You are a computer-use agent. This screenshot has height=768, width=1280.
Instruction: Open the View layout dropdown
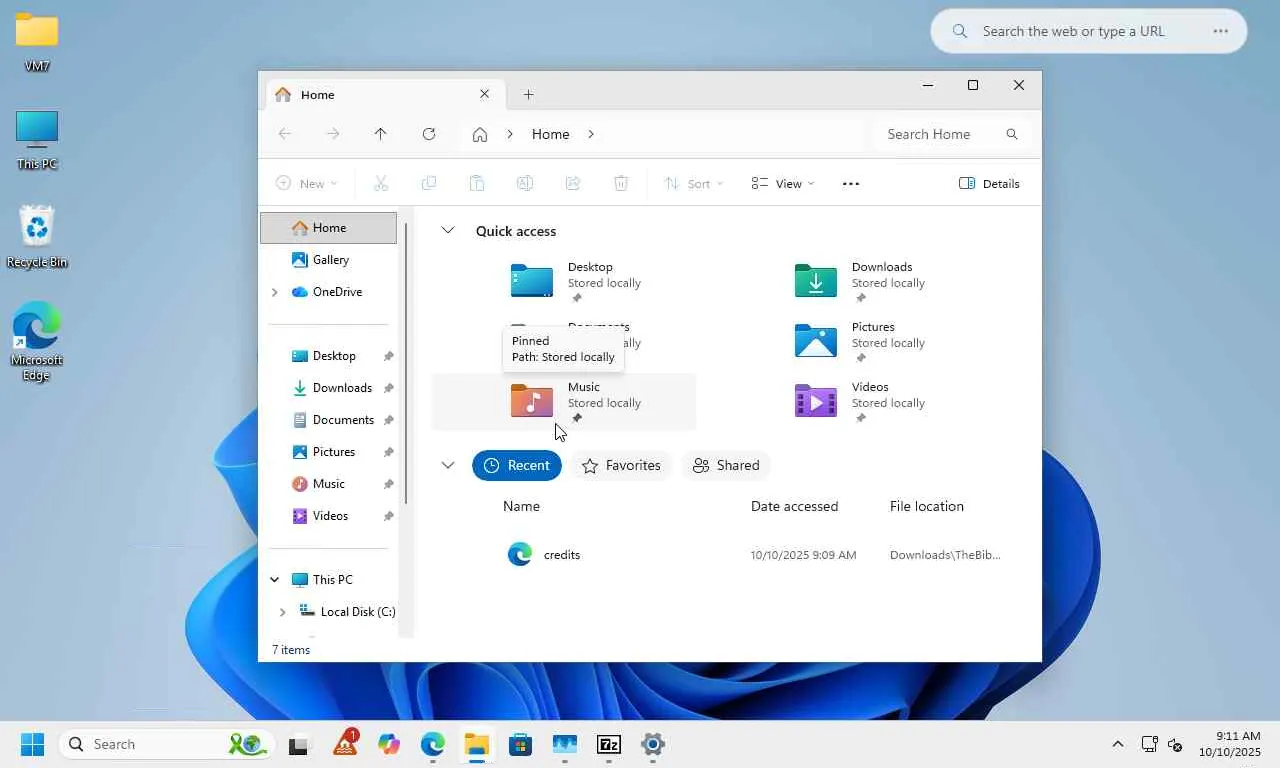tap(783, 183)
